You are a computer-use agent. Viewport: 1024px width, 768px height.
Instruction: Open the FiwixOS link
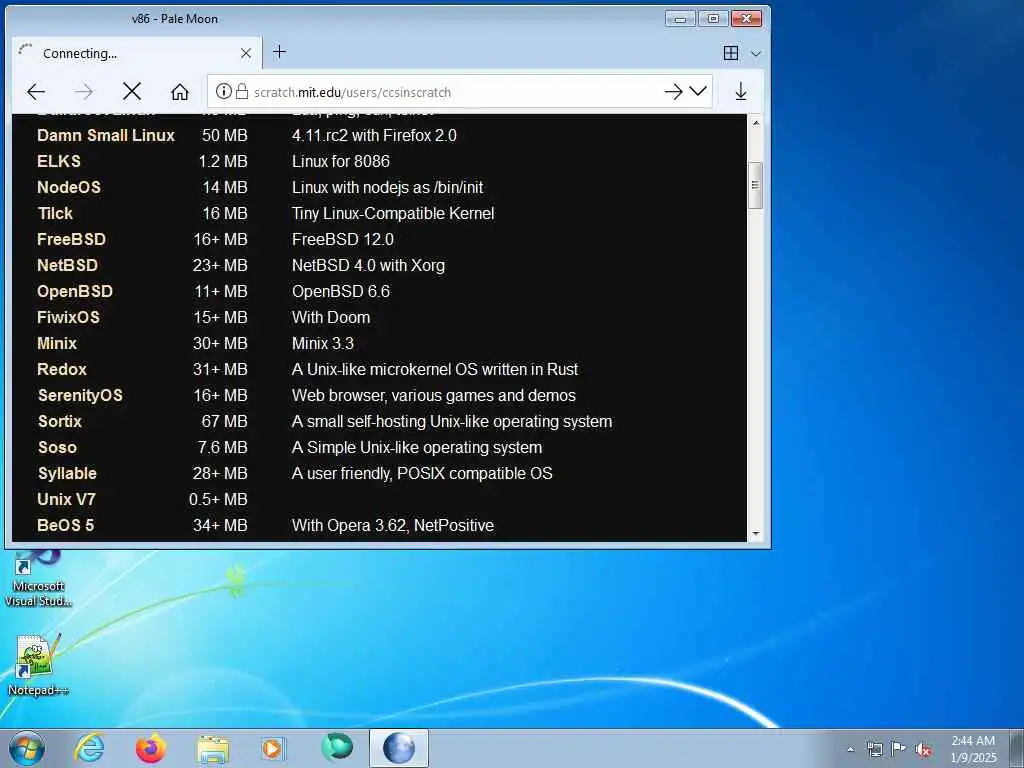pyautogui.click(x=68, y=317)
